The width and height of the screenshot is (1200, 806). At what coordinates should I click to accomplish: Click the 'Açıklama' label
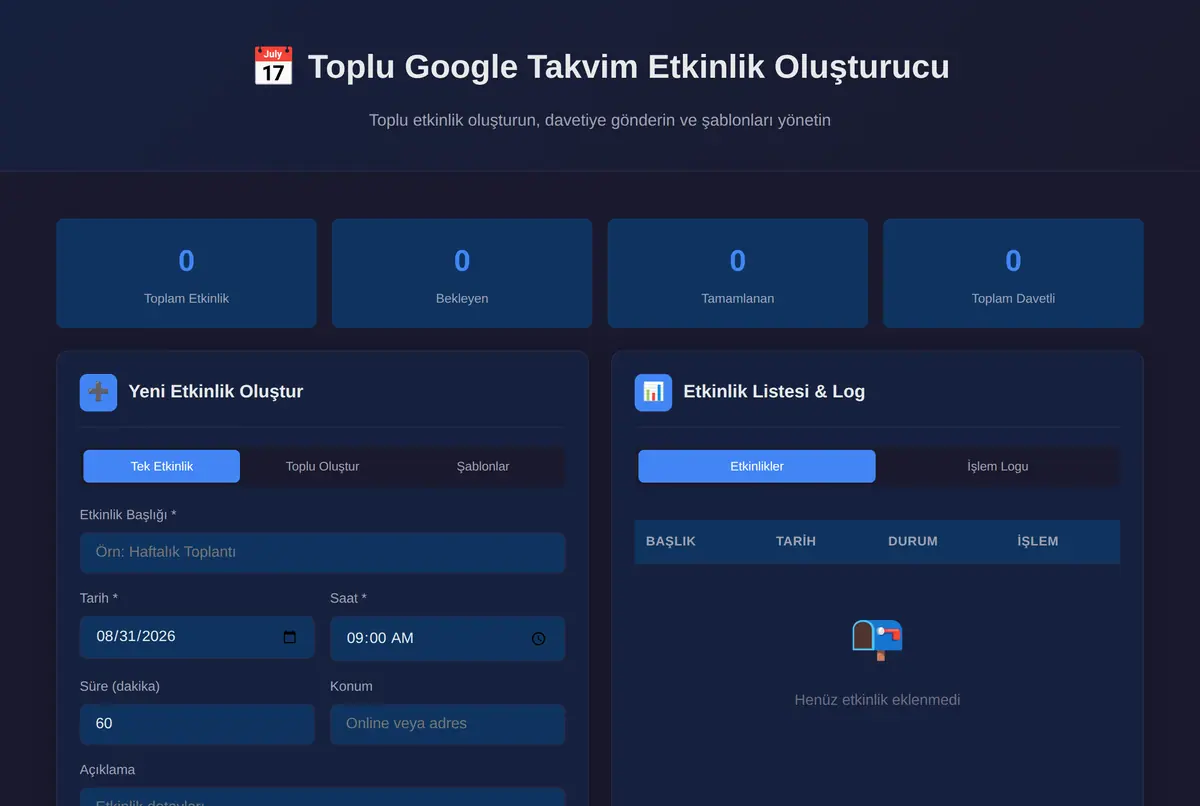coord(108,770)
